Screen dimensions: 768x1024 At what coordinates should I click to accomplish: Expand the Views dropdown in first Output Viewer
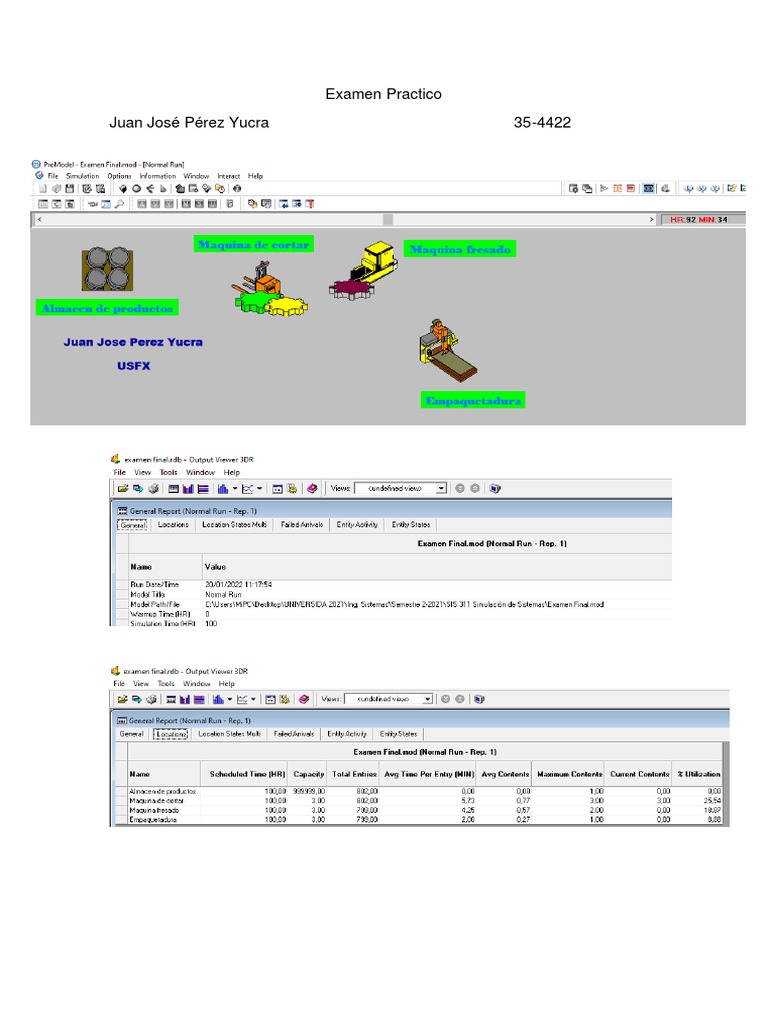pyautogui.click(x=442, y=488)
